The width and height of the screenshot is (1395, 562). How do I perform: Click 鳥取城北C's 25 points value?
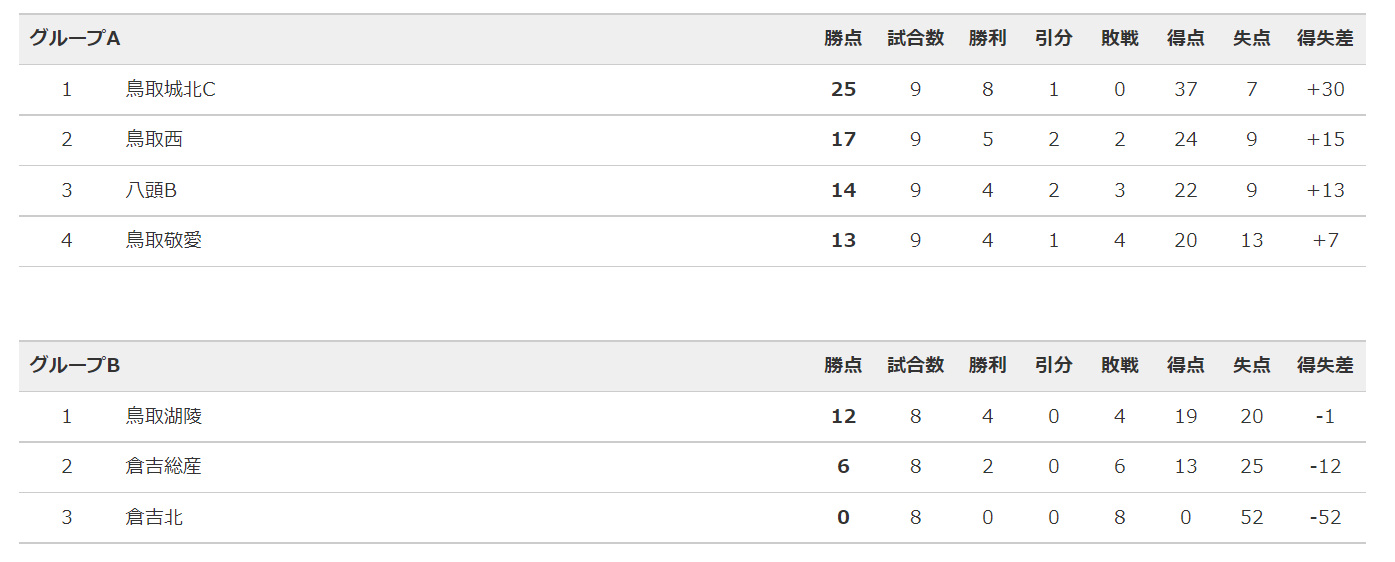click(844, 90)
